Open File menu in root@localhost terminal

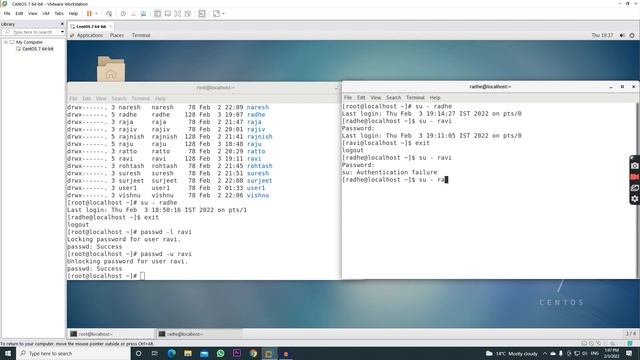coord(73,98)
